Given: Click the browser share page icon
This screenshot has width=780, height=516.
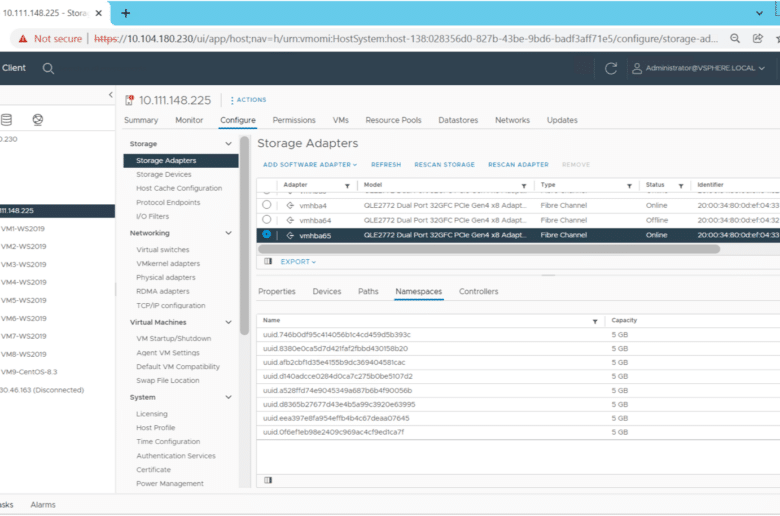Looking at the screenshot, I should click(758, 39).
